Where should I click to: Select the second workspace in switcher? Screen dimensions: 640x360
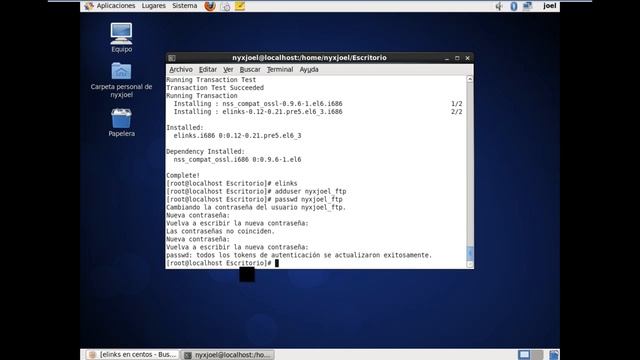pos(537,355)
